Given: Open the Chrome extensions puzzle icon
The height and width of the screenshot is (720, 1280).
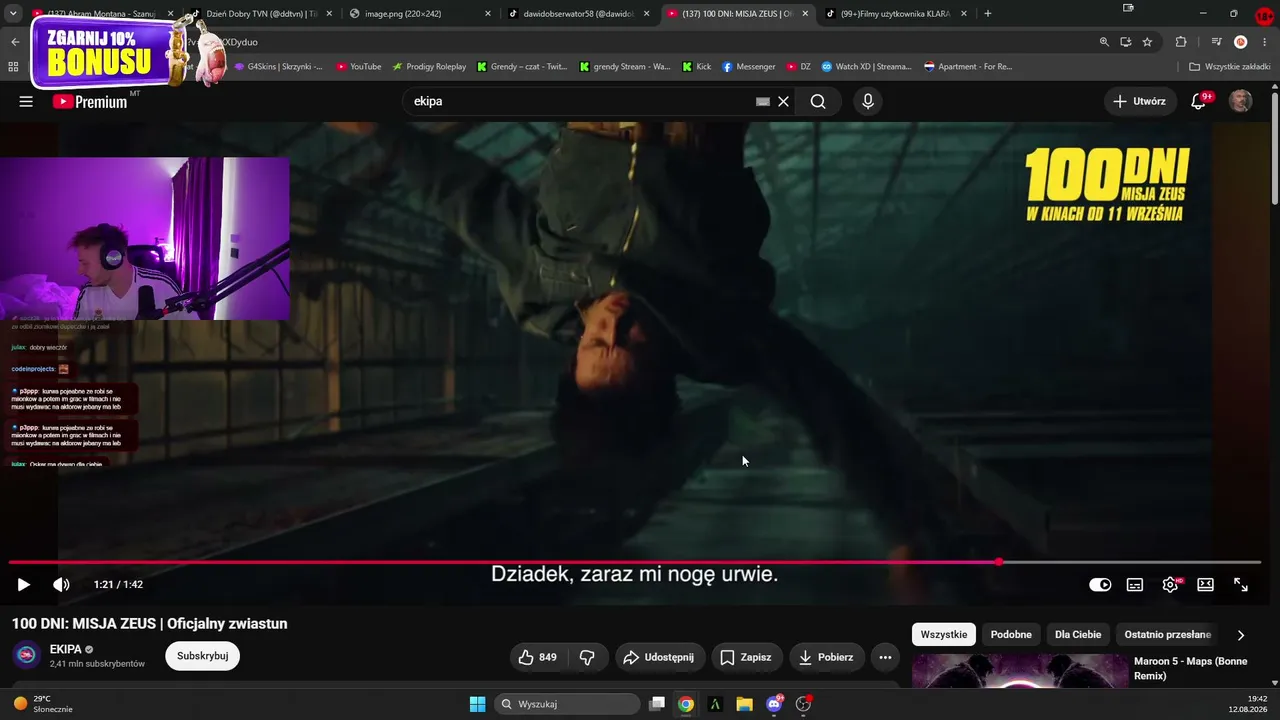Looking at the screenshot, I should coord(1181,42).
